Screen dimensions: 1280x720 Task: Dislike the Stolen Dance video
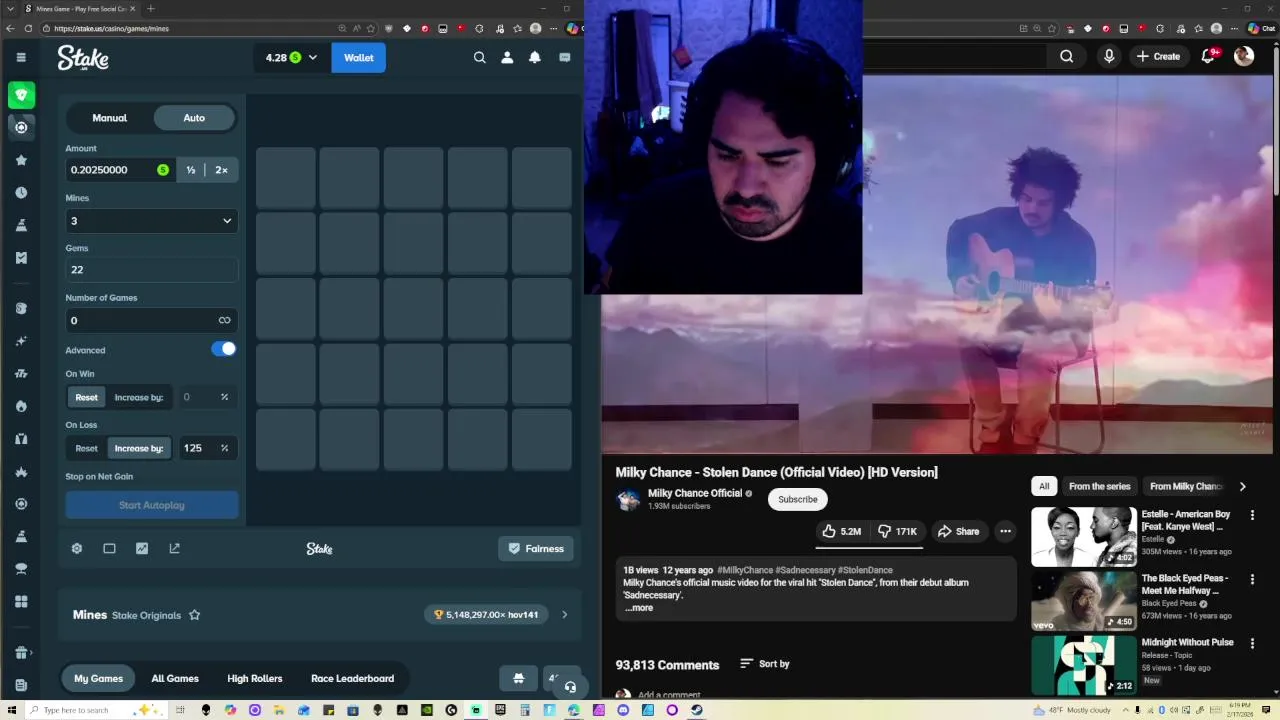[x=897, y=532]
